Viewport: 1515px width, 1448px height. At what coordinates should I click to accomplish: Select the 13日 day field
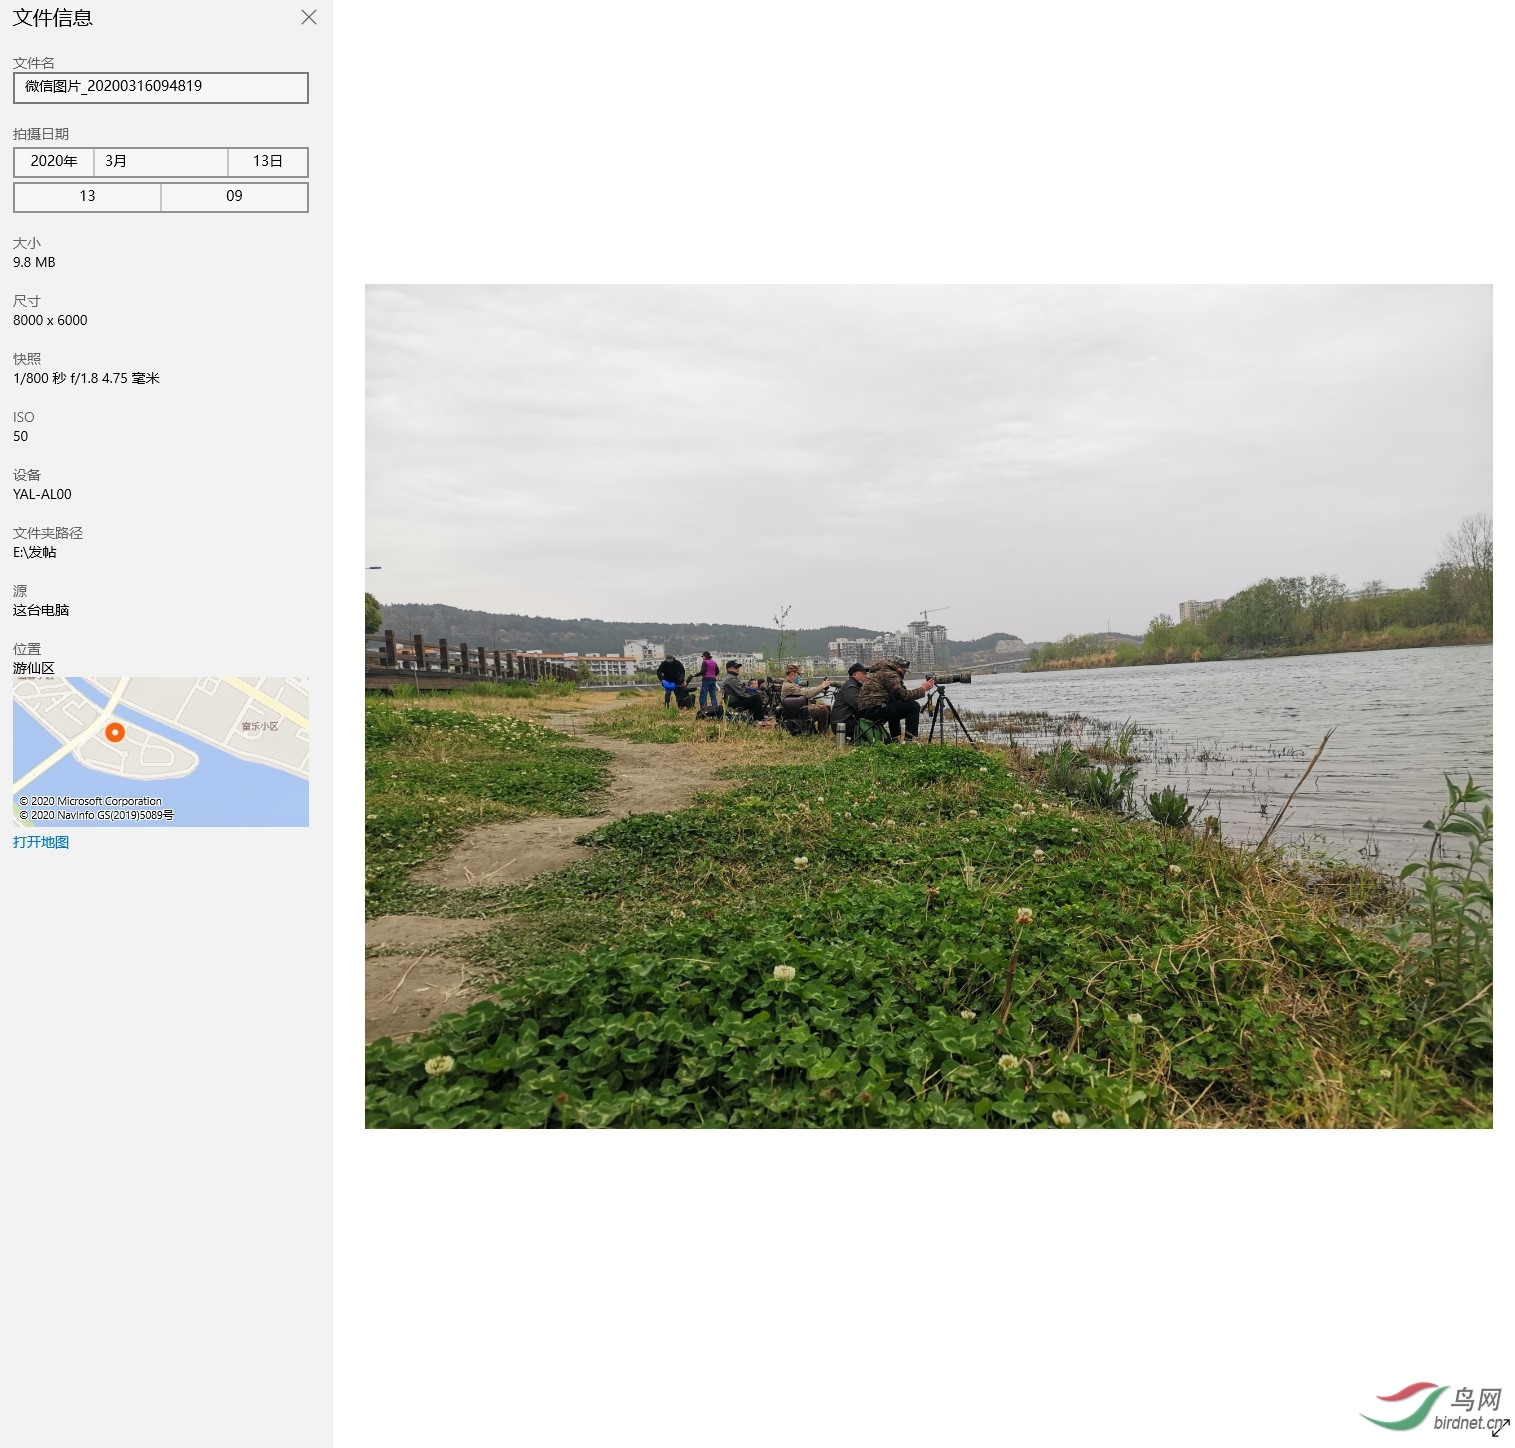pos(267,161)
